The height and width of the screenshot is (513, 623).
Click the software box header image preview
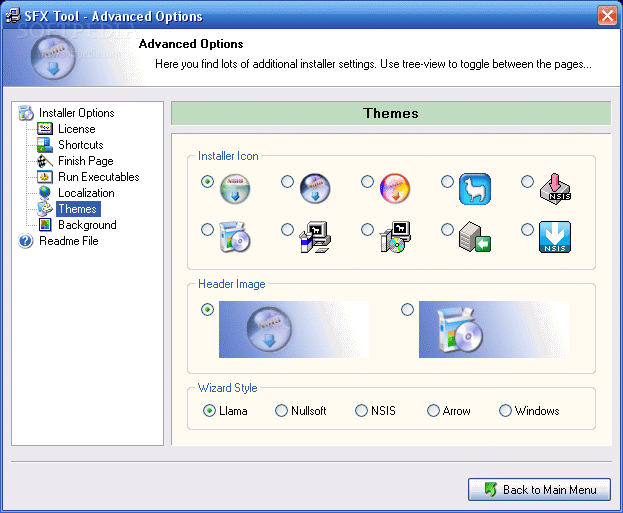click(x=494, y=329)
